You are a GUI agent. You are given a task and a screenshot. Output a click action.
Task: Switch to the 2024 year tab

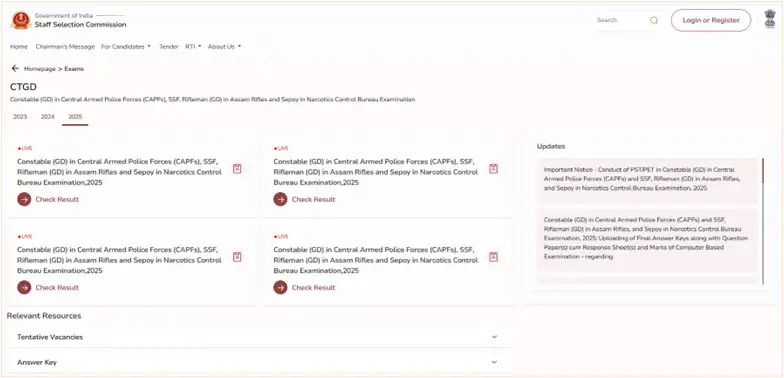[48, 116]
